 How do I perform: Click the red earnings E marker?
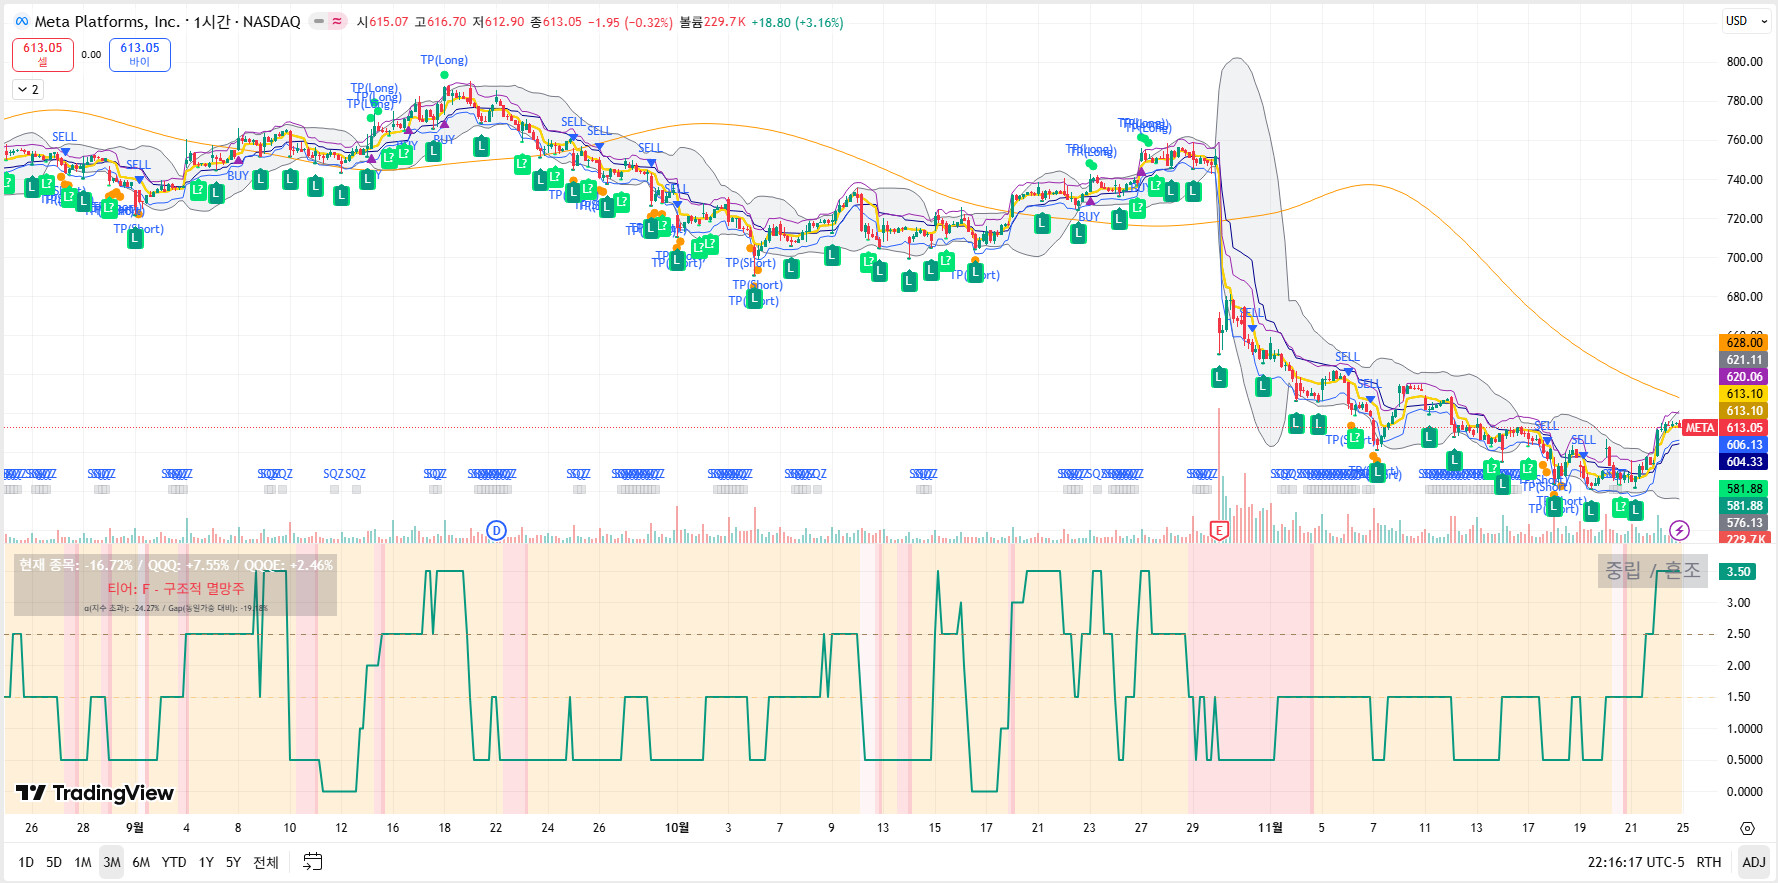point(1218,531)
